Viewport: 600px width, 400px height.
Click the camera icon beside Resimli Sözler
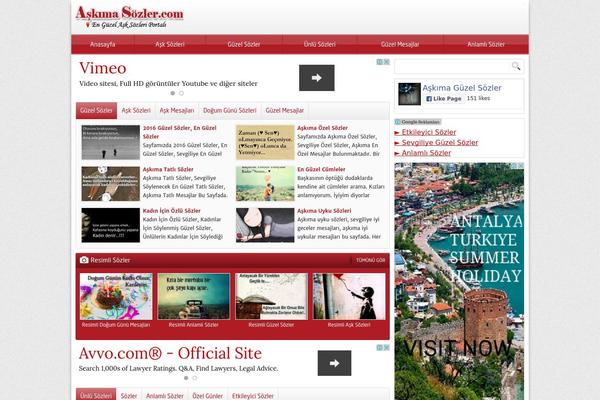pyautogui.click(x=84, y=260)
